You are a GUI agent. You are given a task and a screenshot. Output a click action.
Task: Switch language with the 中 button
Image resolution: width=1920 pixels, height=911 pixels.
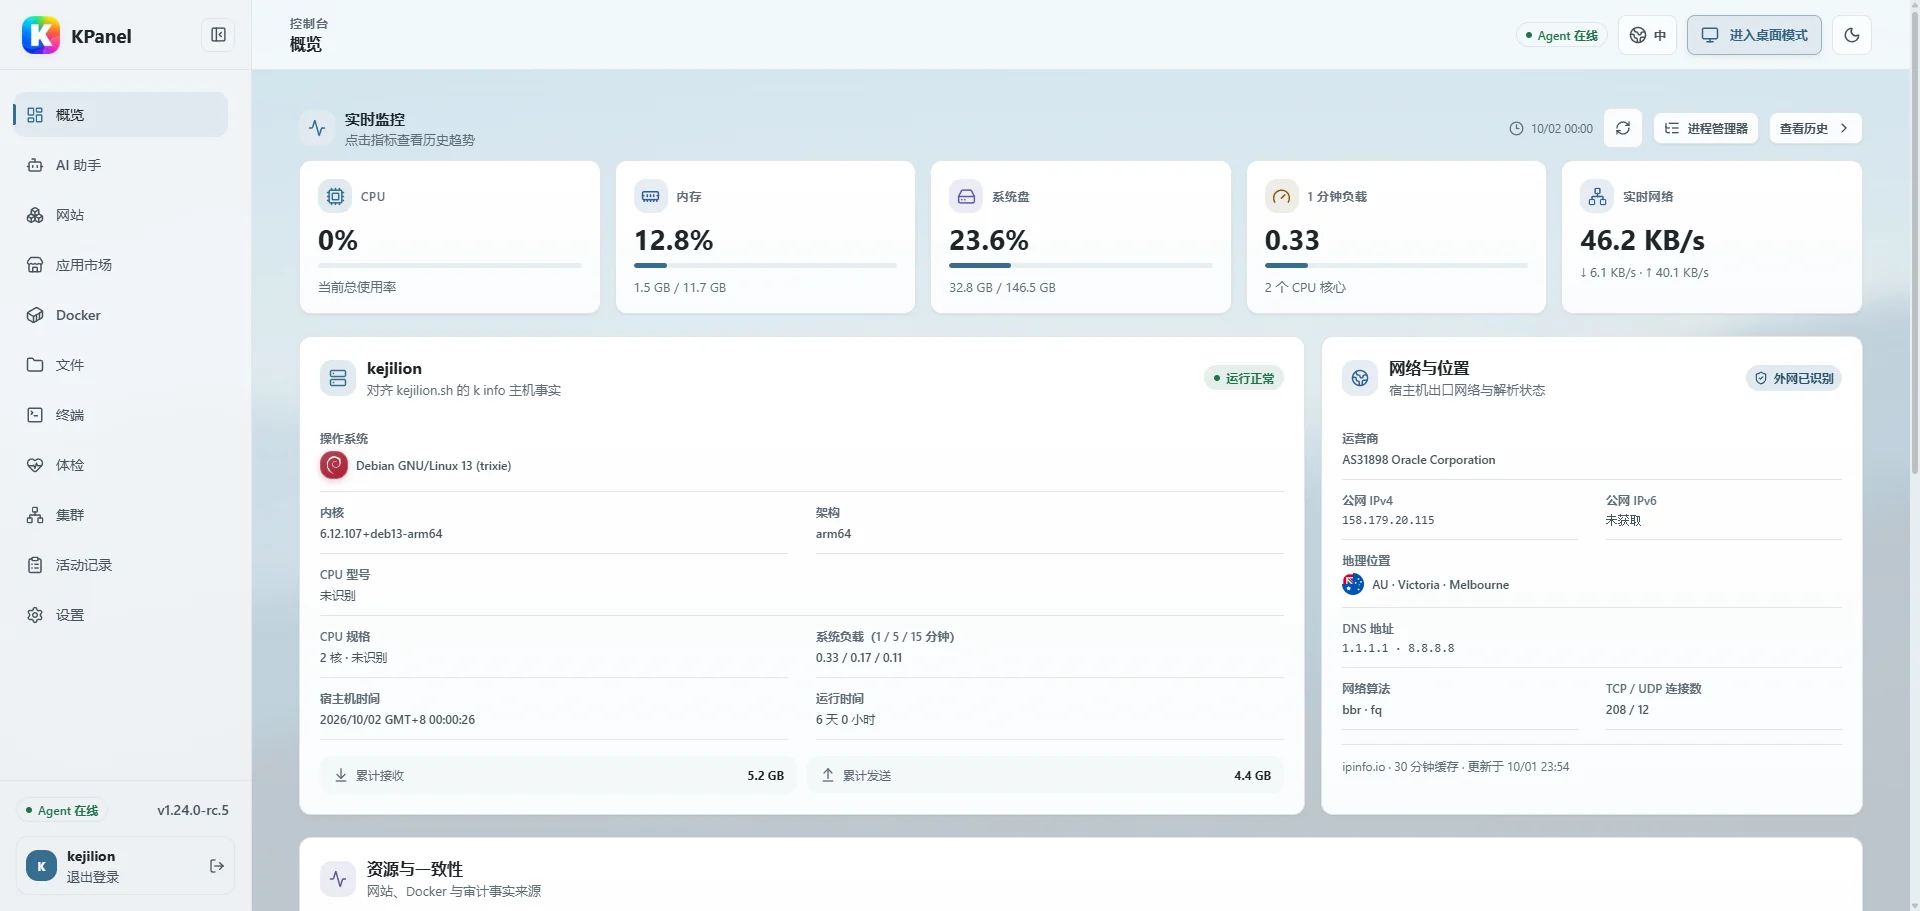[x=1647, y=35]
